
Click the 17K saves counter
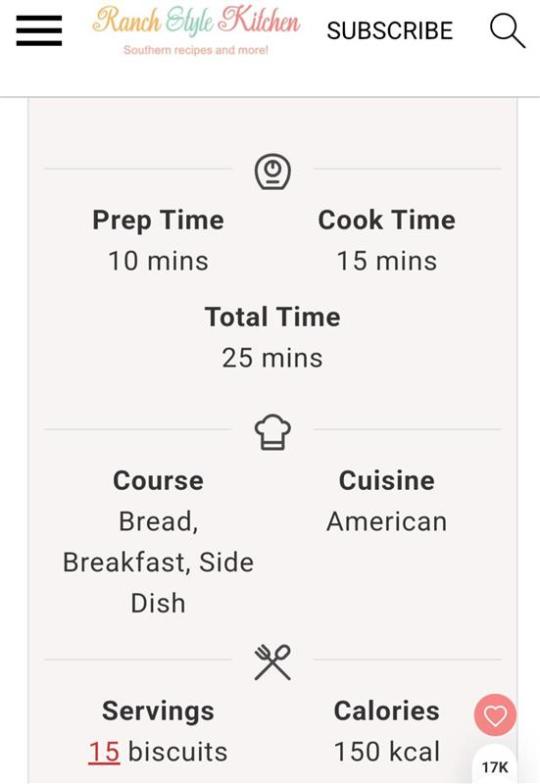pos(495,768)
